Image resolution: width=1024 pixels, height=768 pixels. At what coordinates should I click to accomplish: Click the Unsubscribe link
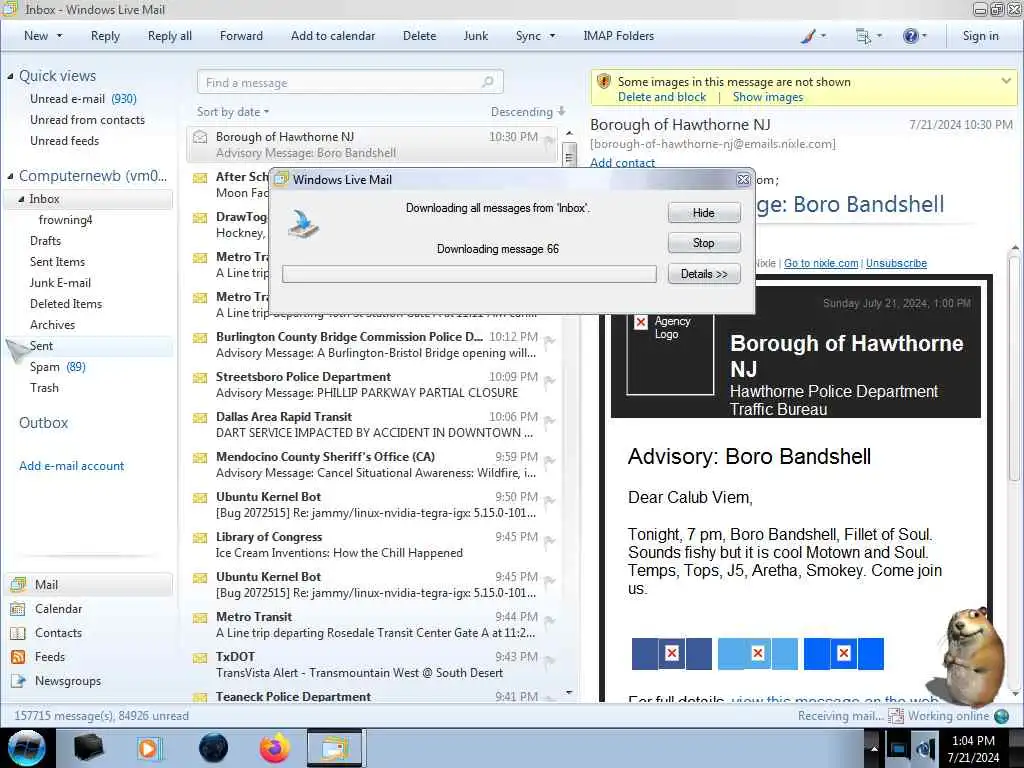tap(896, 263)
